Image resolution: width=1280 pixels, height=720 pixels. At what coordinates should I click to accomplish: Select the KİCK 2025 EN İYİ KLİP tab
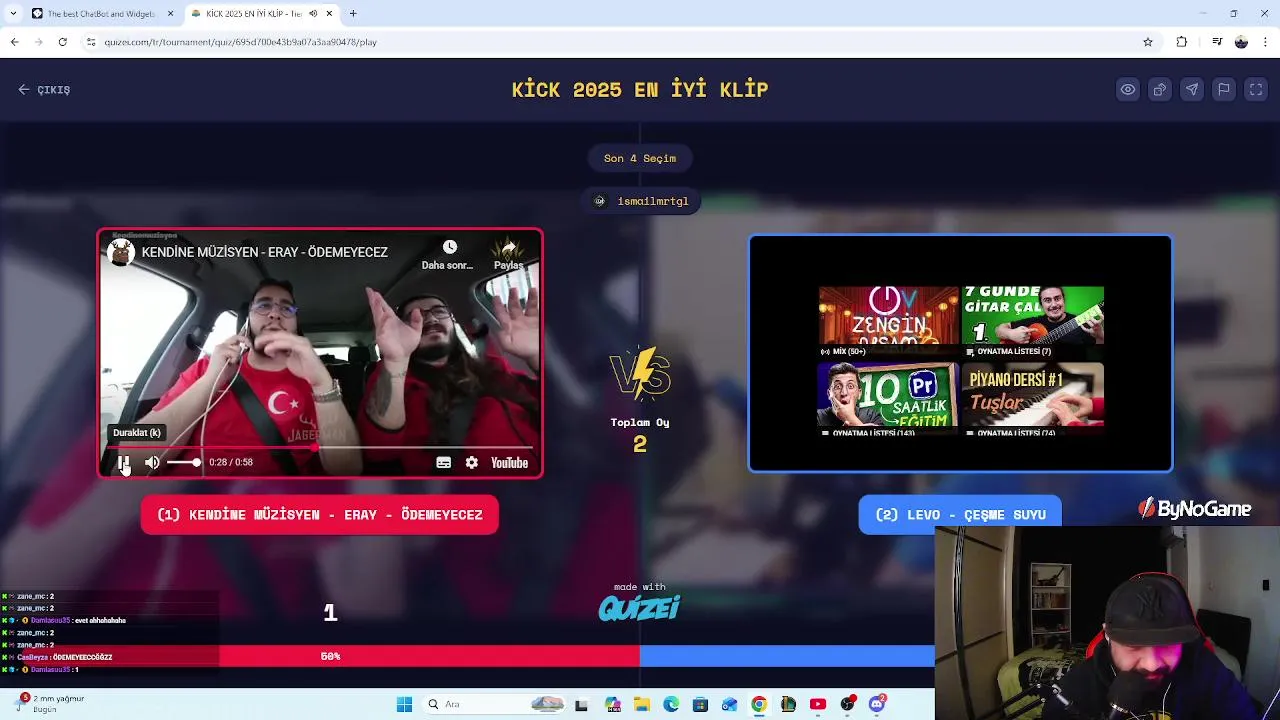[262, 13]
